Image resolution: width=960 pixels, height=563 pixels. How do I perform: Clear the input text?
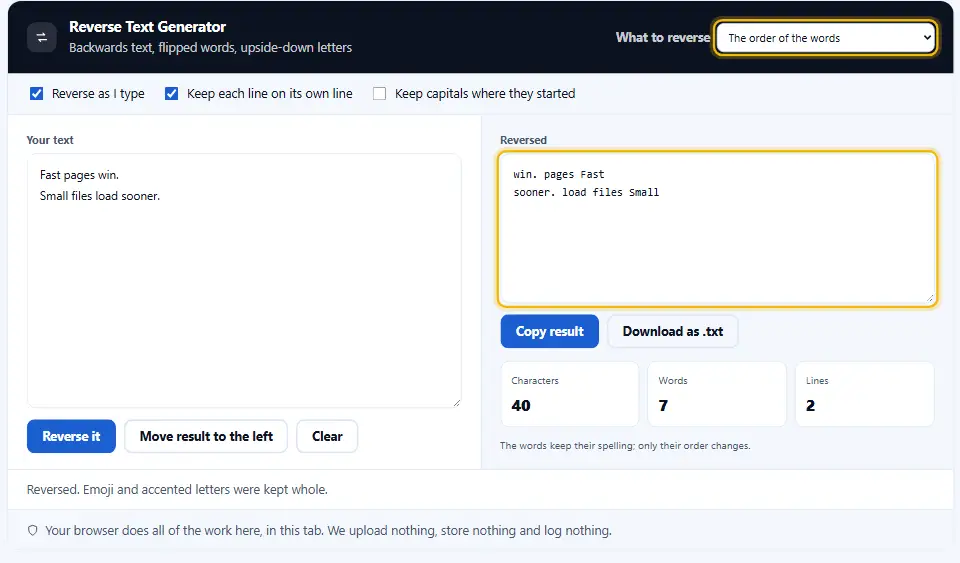point(327,436)
